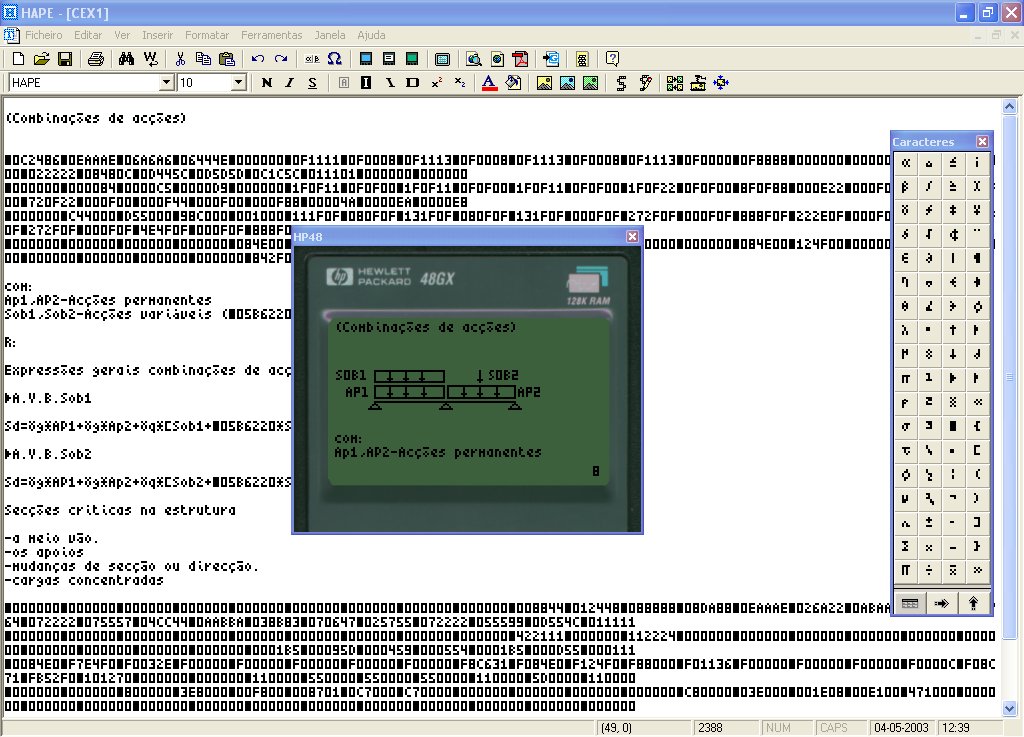This screenshot has width=1024, height=737.
Task: Open the HAPE font name dropdown
Action: point(167,82)
